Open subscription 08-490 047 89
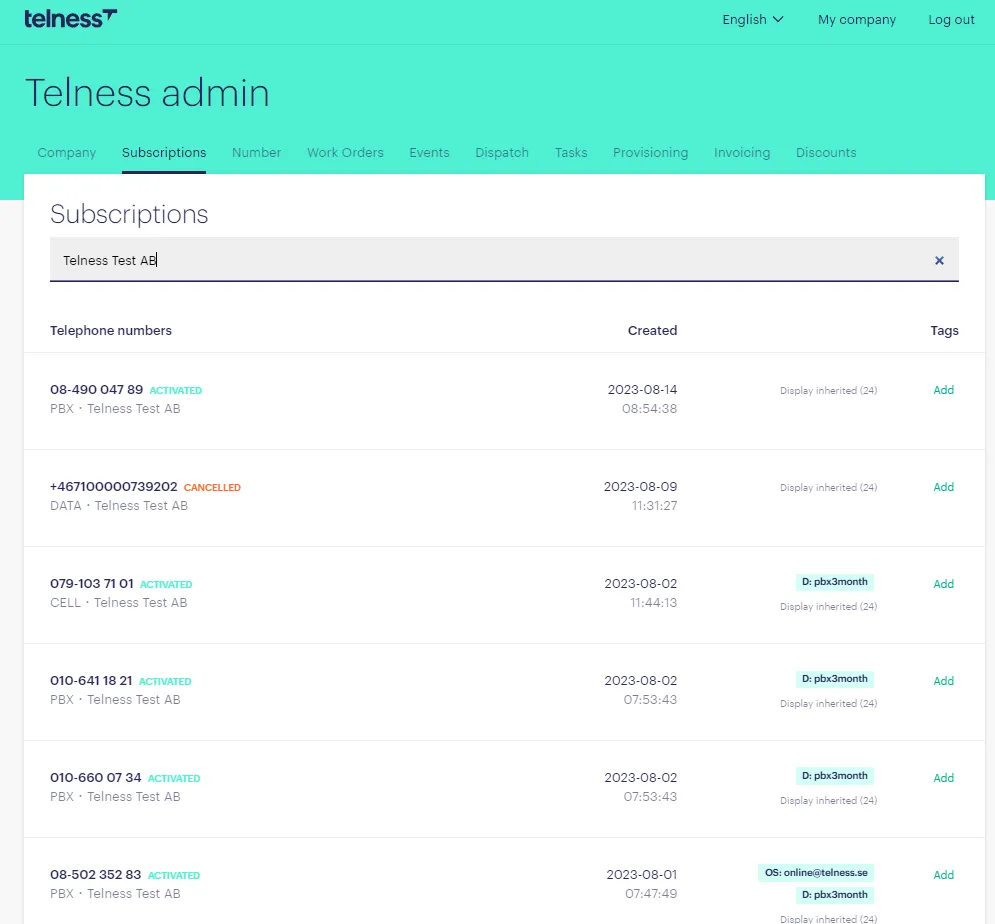 [x=96, y=390]
